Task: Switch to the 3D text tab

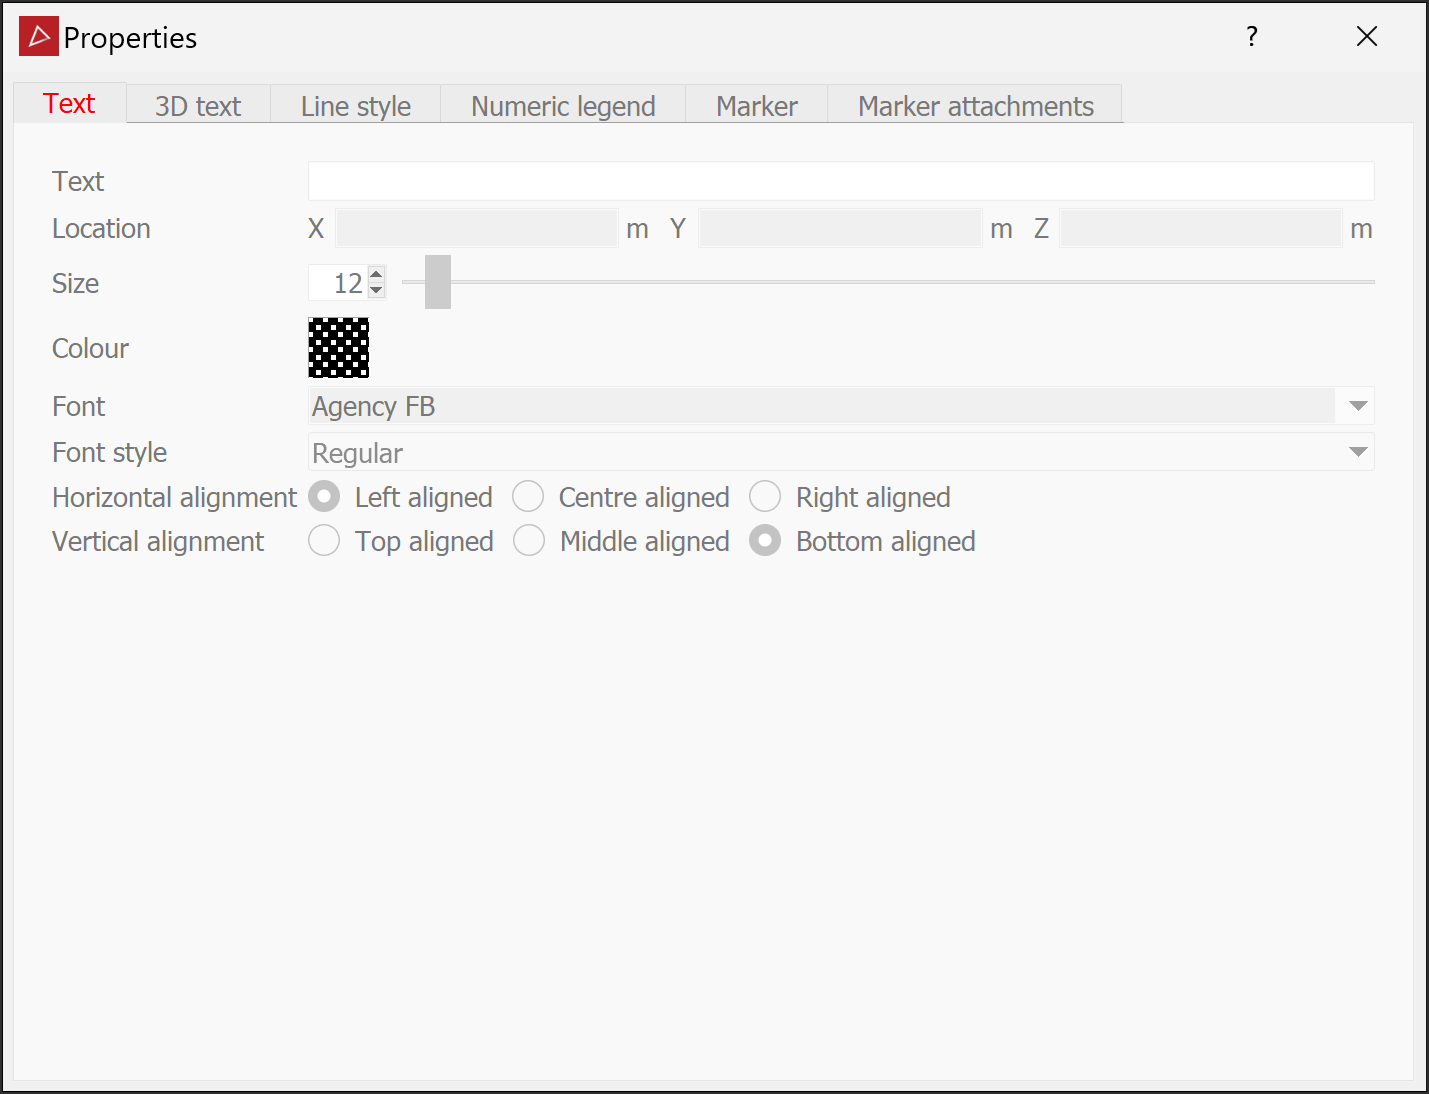Action: (x=198, y=106)
